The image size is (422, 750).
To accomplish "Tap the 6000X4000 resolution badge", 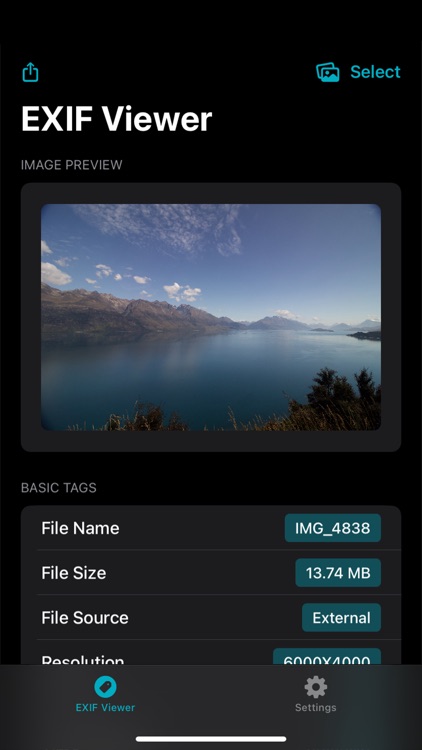I will [x=327, y=657].
